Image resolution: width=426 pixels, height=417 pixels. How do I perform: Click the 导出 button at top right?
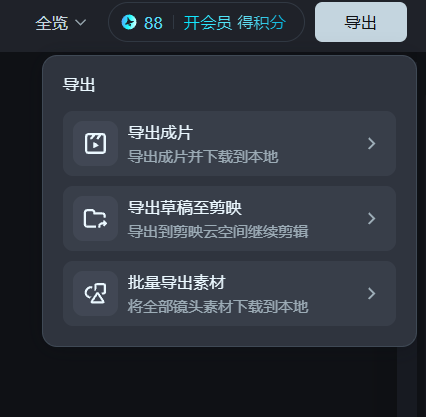361,22
